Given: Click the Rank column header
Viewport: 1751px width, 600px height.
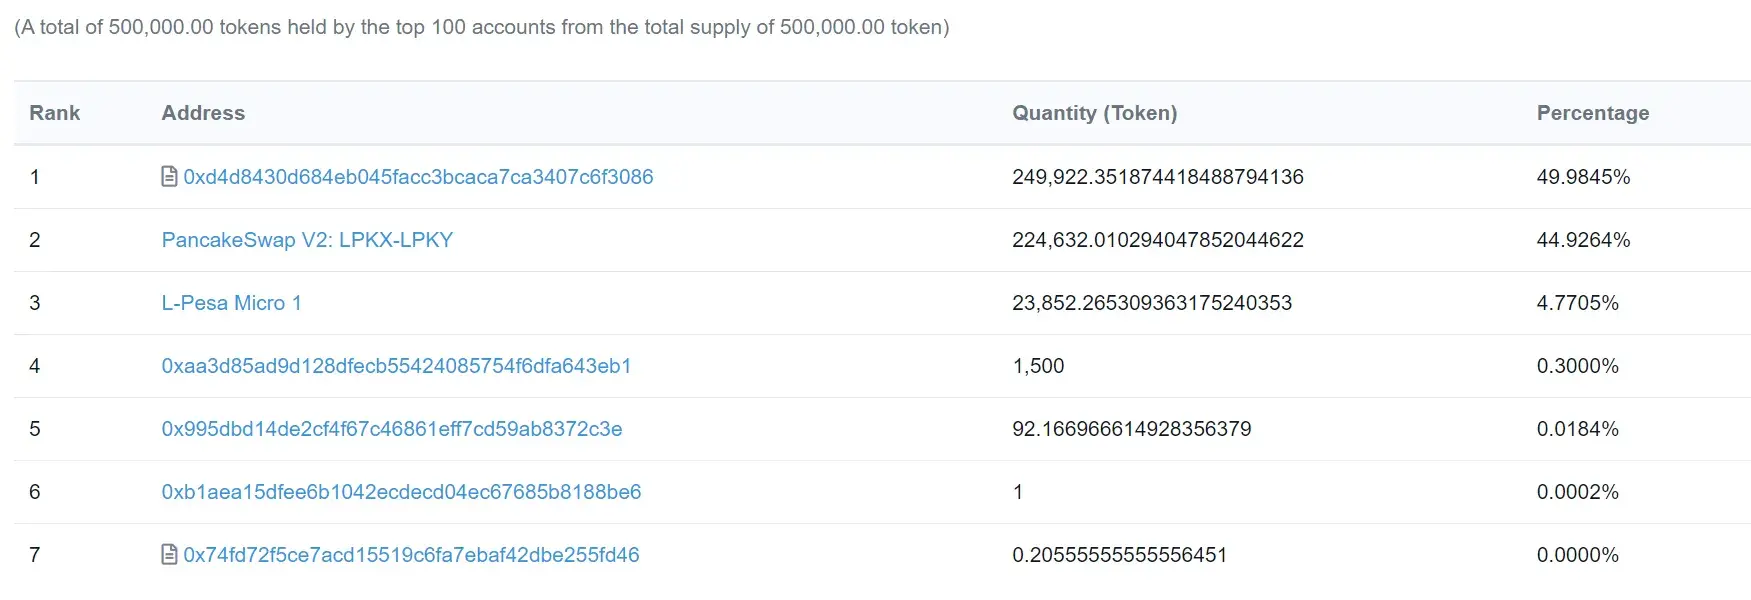Looking at the screenshot, I should [54, 113].
